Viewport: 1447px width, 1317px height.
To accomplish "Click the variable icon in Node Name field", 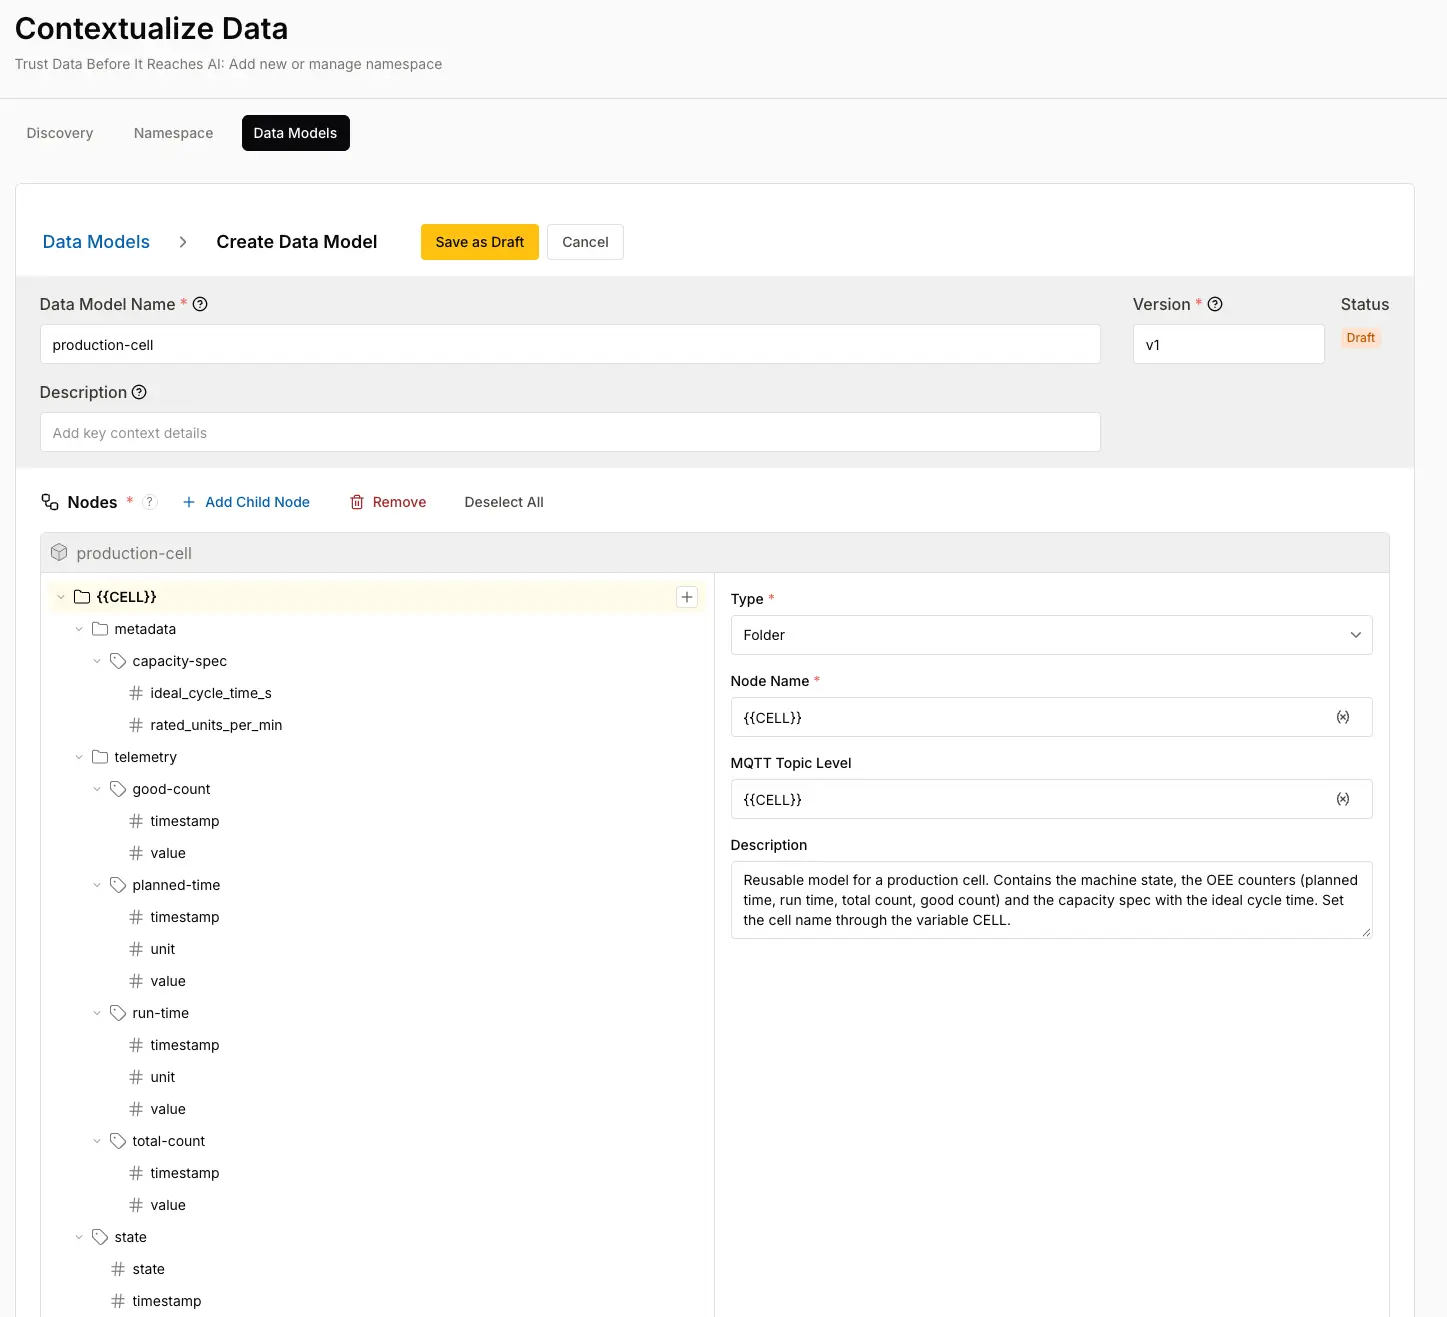I will click(x=1343, y=717).
